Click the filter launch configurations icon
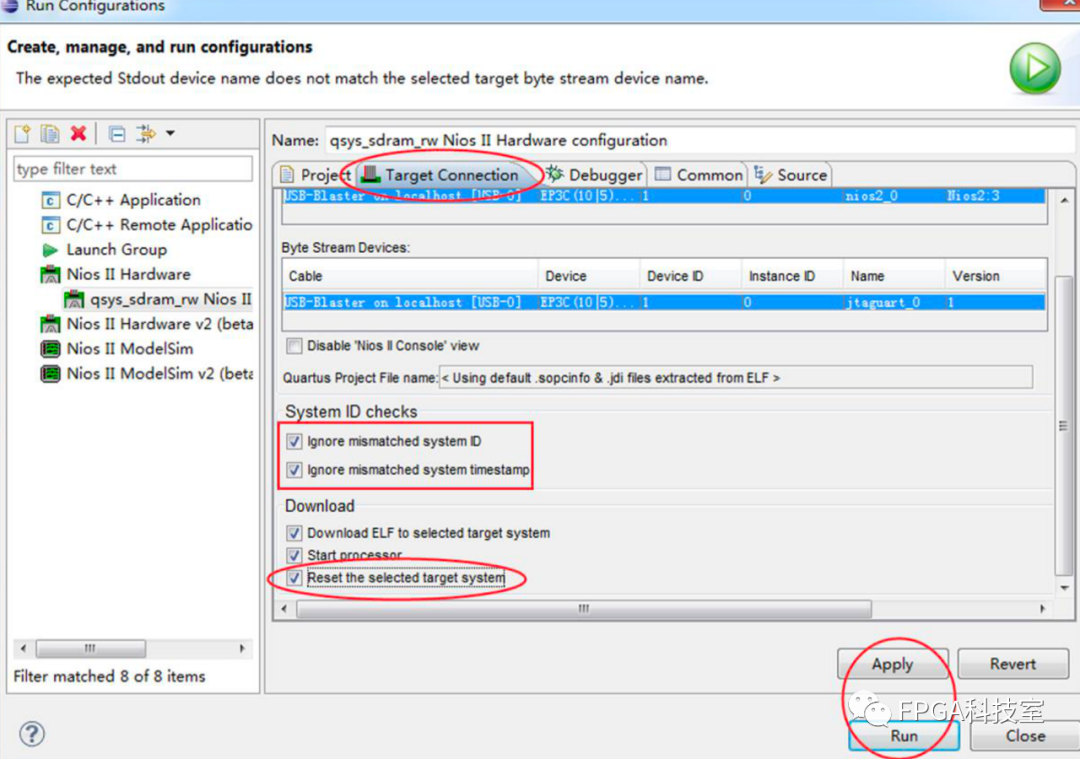Viewport: 1080px width, 759px height. click(x=146, y=134)
